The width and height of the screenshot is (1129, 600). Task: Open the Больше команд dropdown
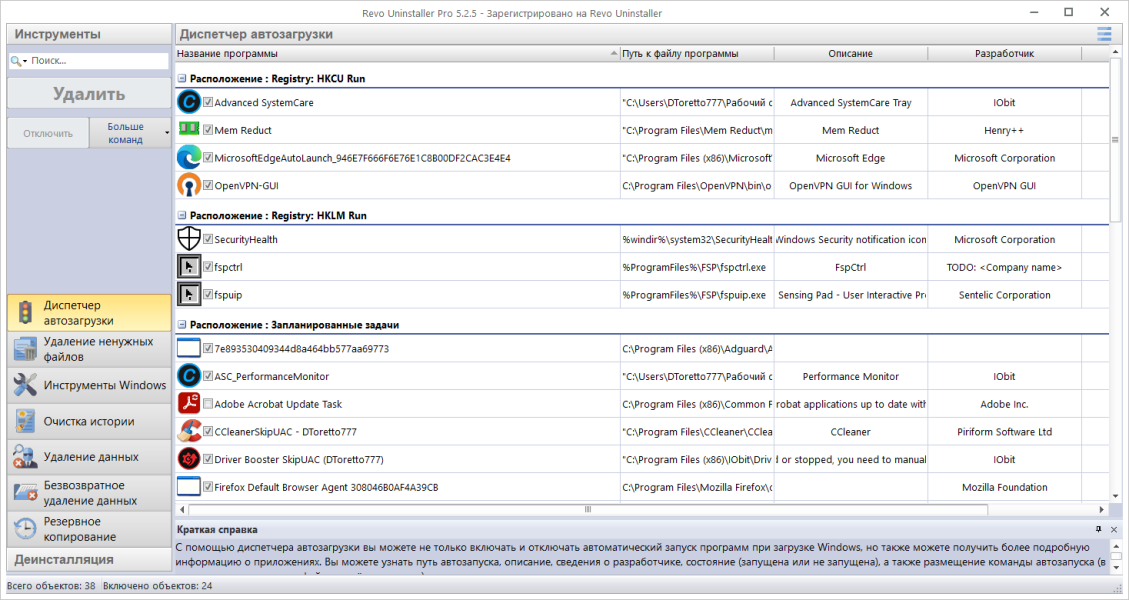[167, 133]
